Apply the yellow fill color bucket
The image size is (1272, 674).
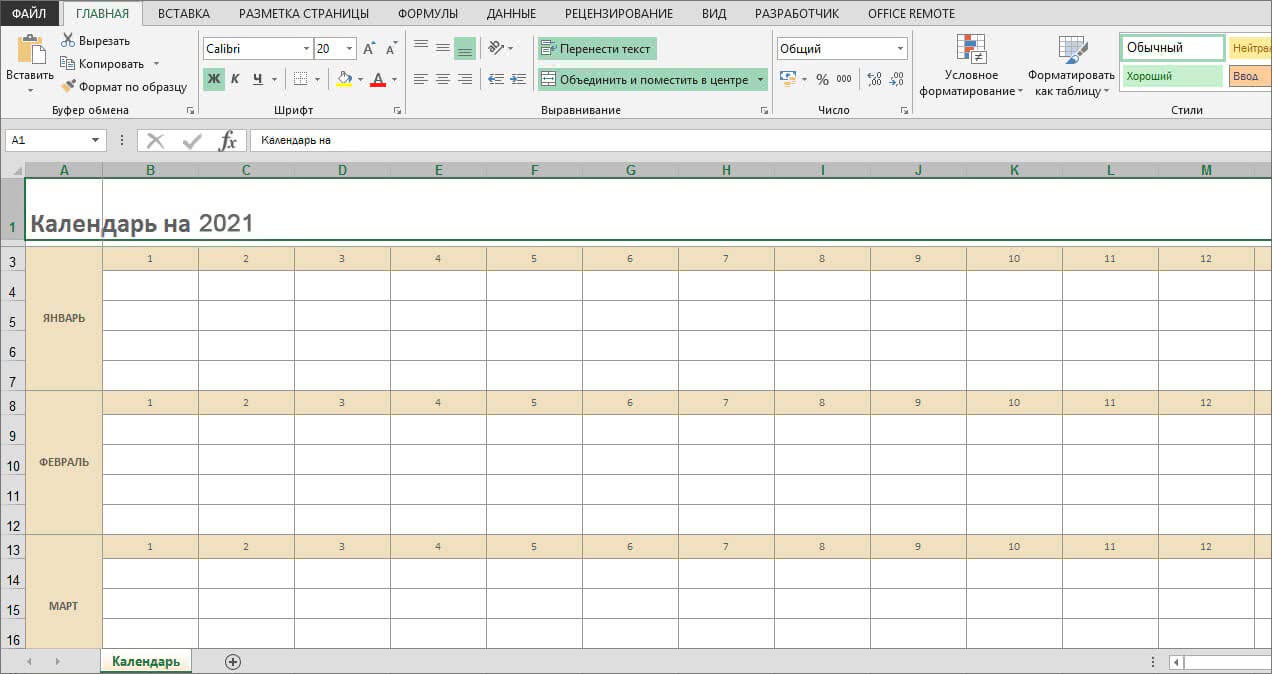pyautogui.click(x=344, y=79)
